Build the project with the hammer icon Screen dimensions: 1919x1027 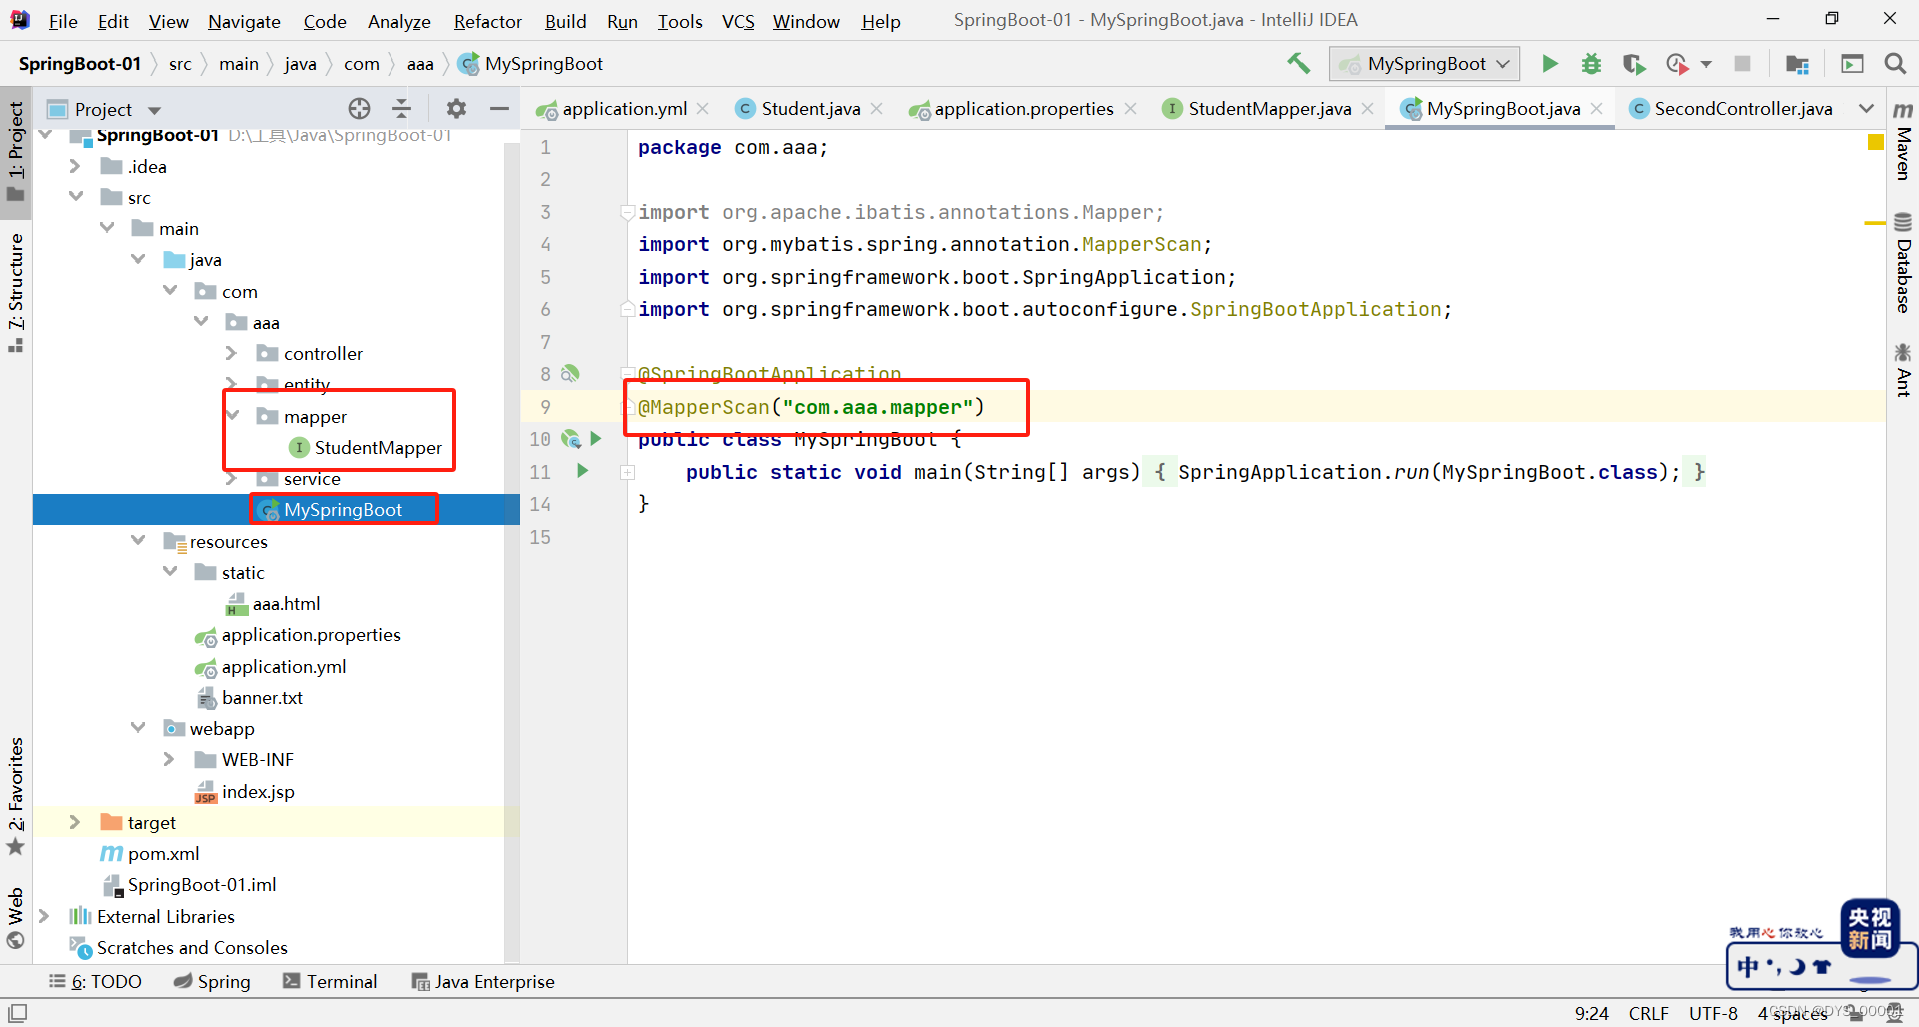(1297, 63)
